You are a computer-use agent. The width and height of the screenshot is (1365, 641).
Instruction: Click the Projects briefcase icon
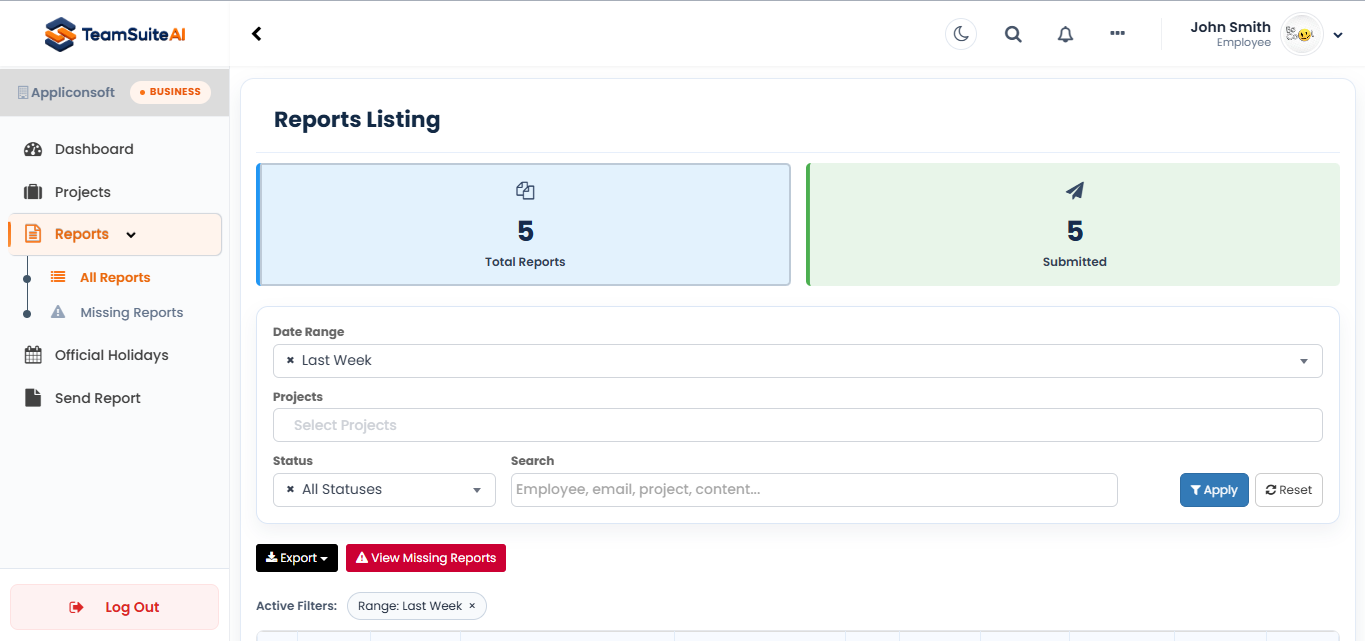(33, 192)
